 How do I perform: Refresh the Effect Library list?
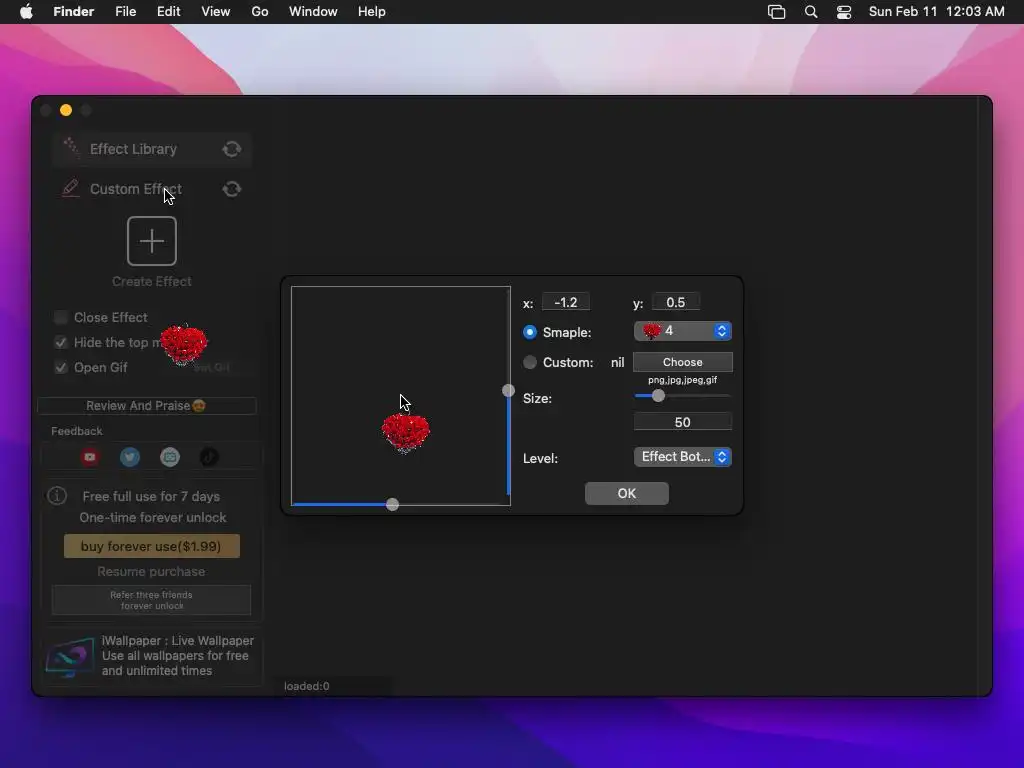click(x=232, y=149)
